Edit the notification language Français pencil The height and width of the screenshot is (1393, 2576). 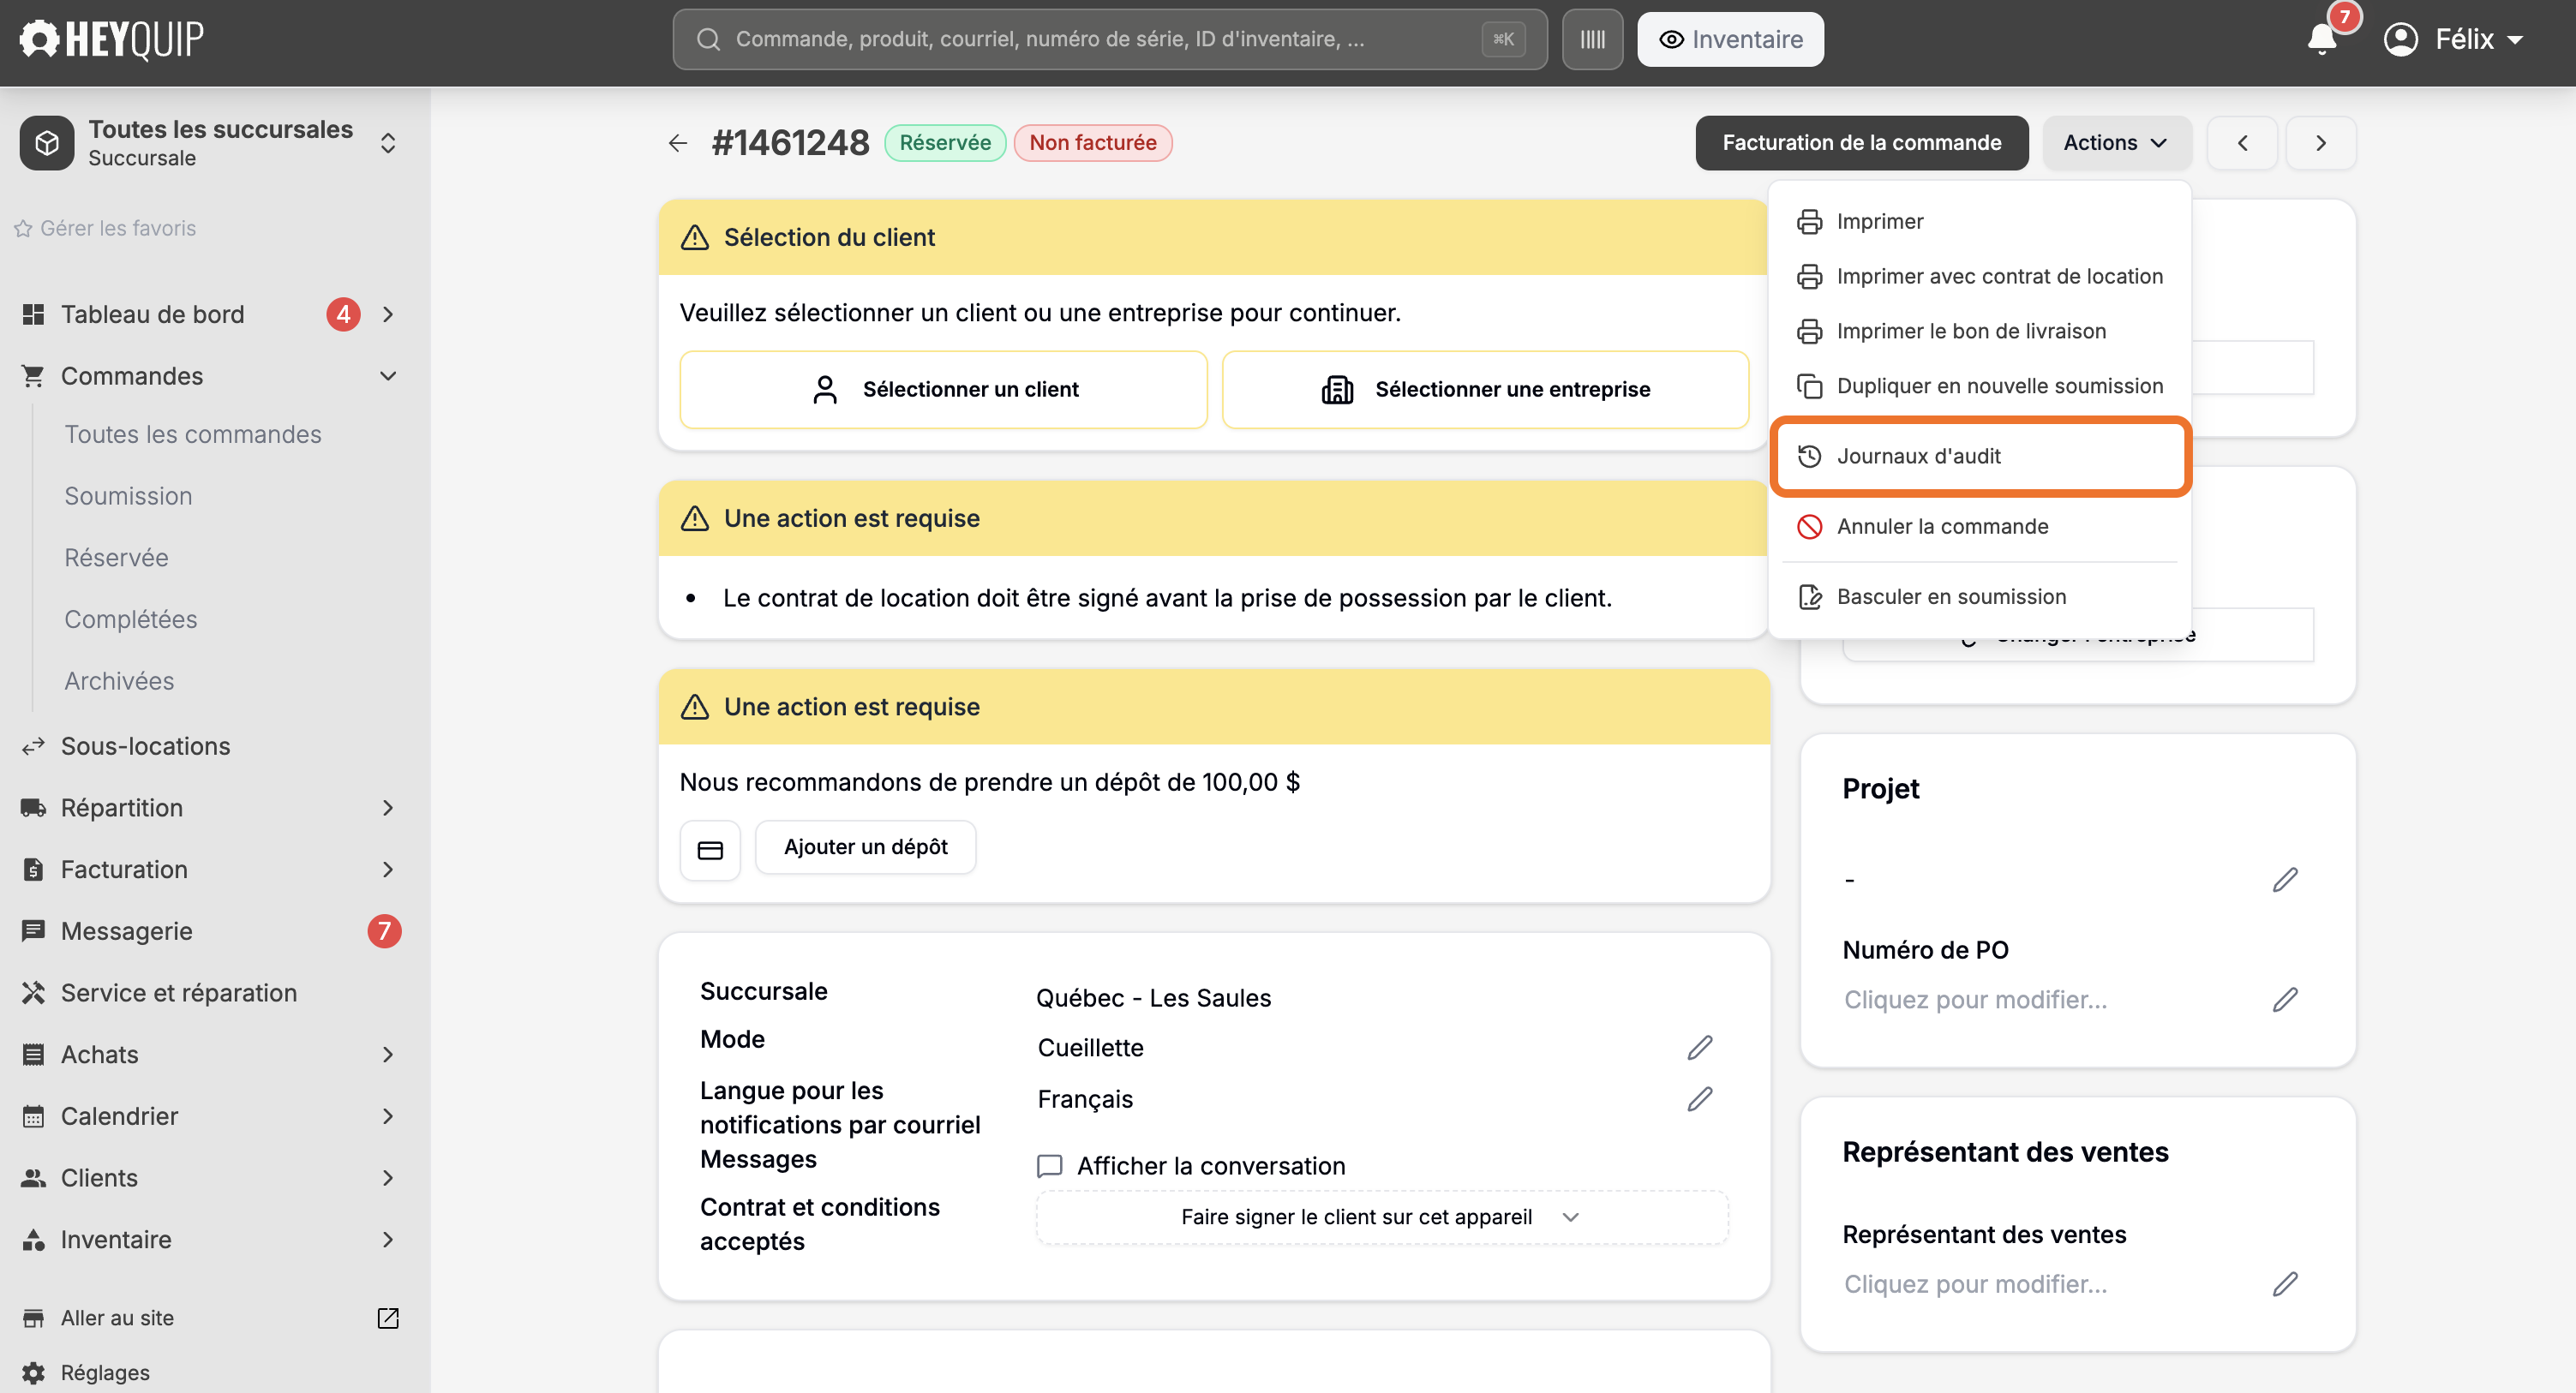click(1700, 1099)
